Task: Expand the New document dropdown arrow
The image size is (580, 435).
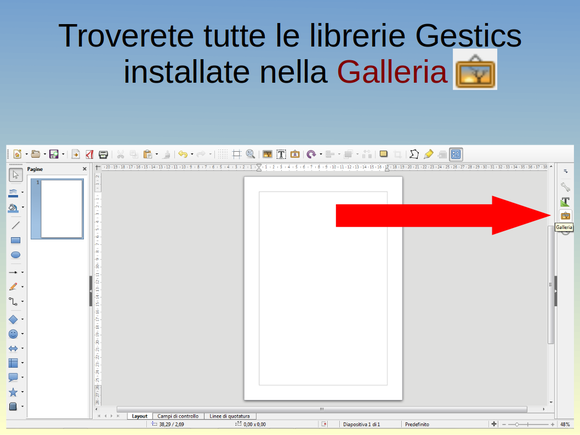Action: 26,154
